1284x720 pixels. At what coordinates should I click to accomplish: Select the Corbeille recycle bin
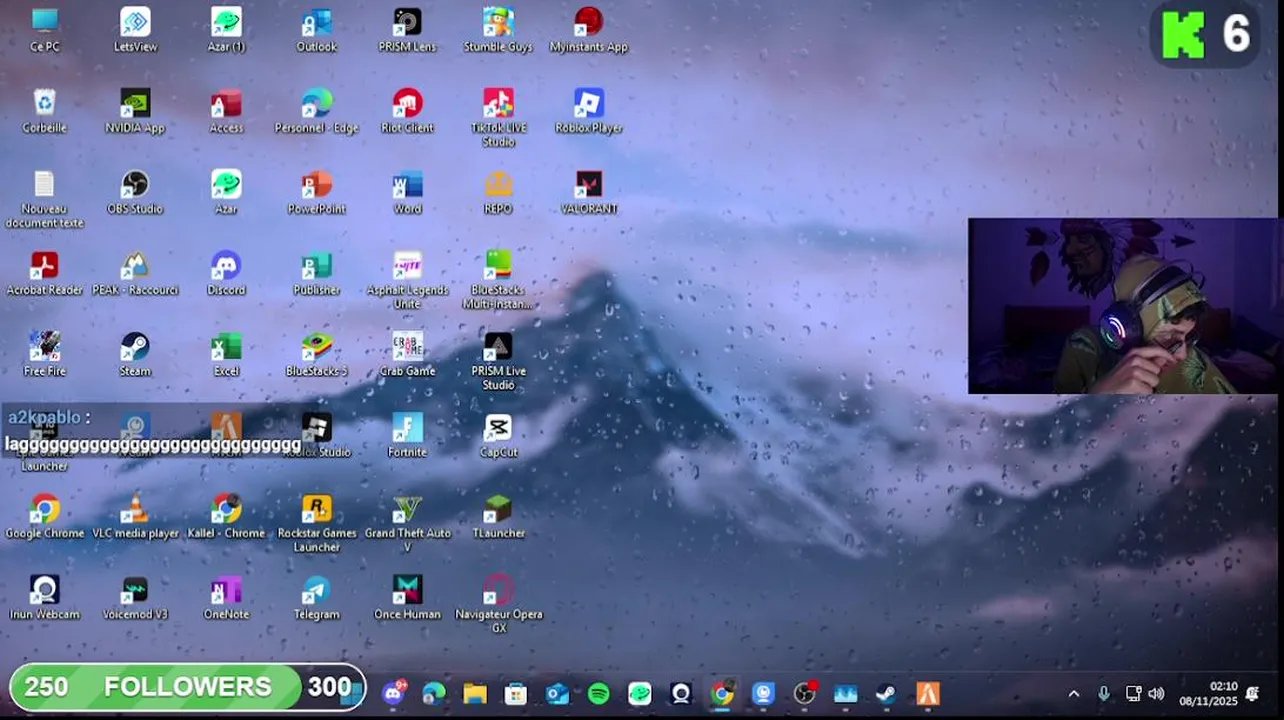[x=44, y=110]
